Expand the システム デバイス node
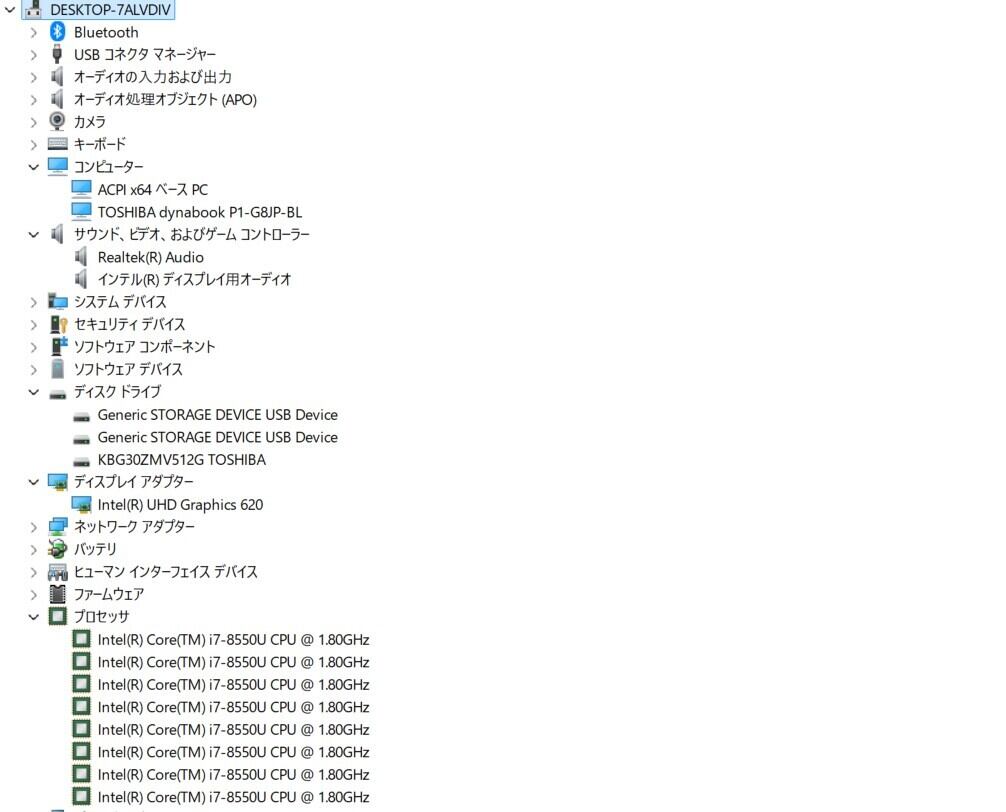Image resolution: width=1006 pixels, height=812 pixels. [33, 302]
